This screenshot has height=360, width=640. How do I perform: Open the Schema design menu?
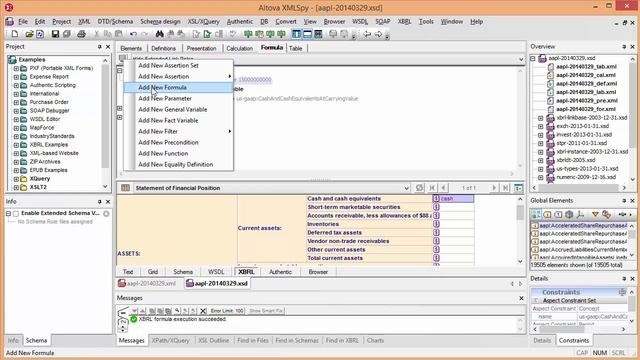pyautogui.click(x=160, y=22)
